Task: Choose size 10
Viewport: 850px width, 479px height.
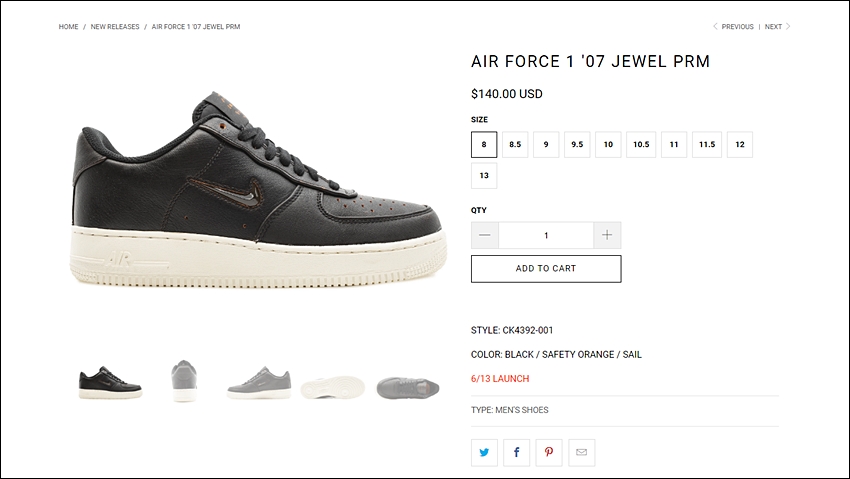Action: click(x=608, y=145)
